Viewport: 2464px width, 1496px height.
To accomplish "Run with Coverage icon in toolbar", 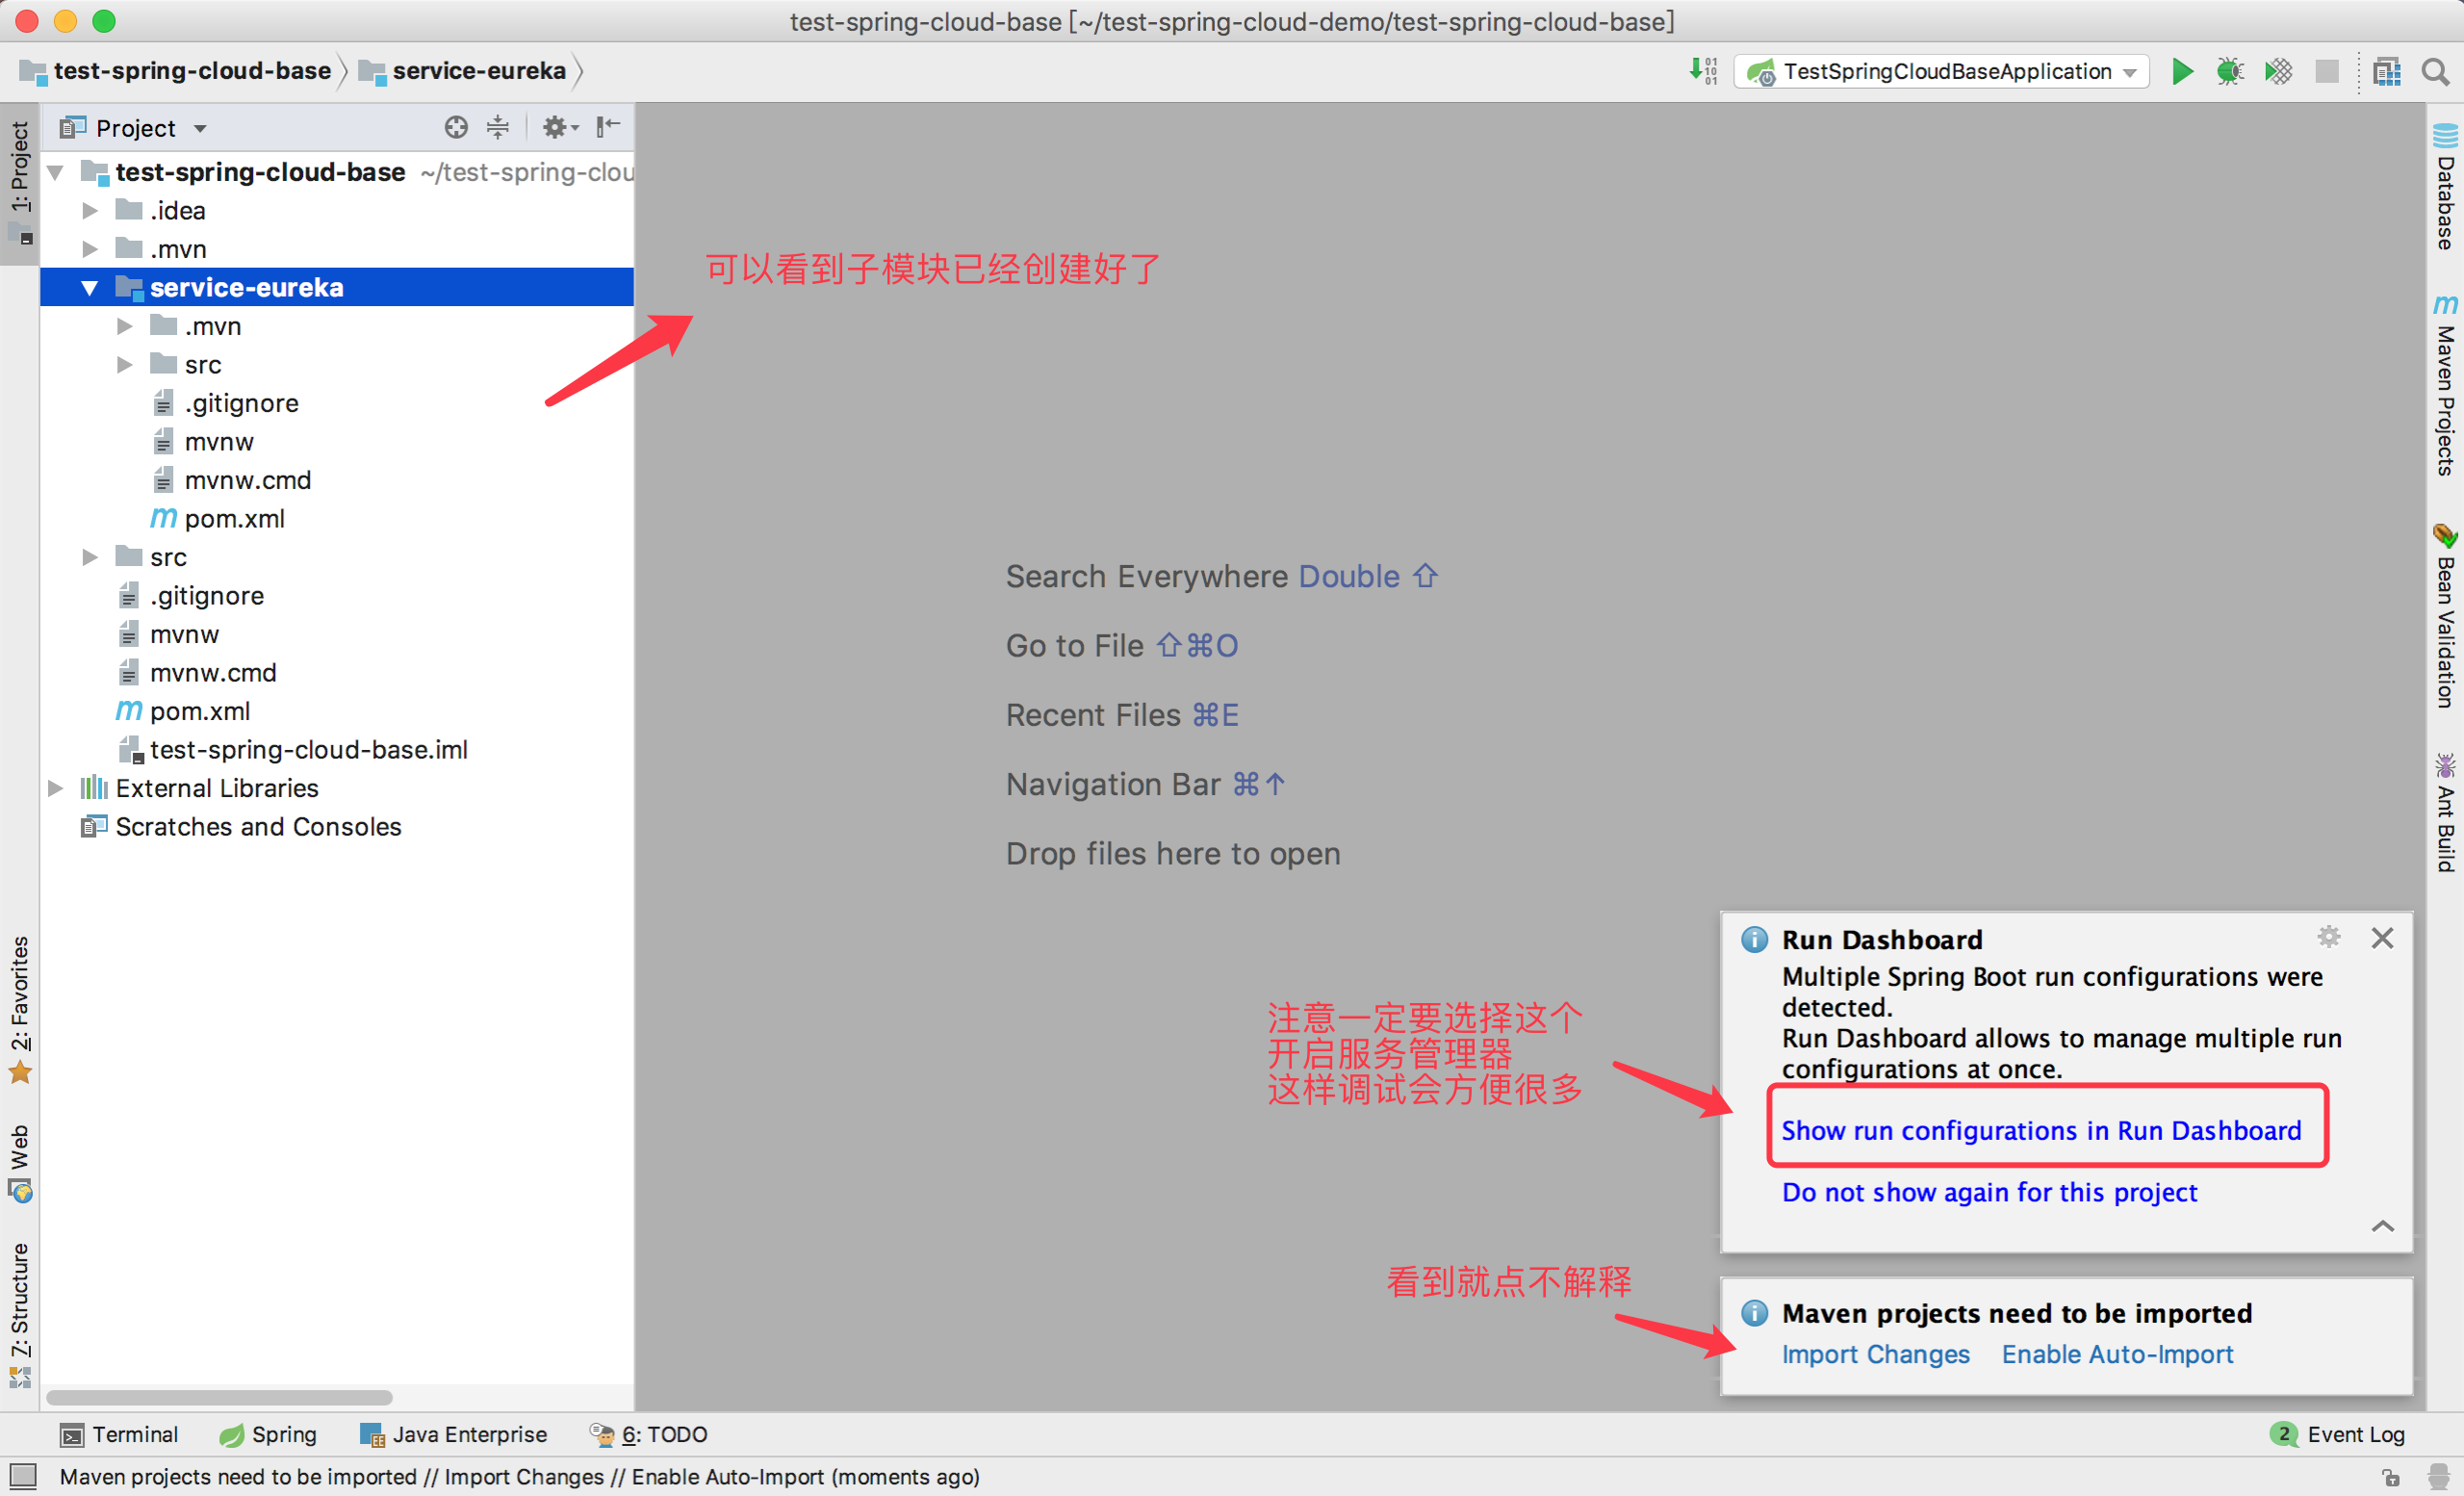I will [2278, 72].
